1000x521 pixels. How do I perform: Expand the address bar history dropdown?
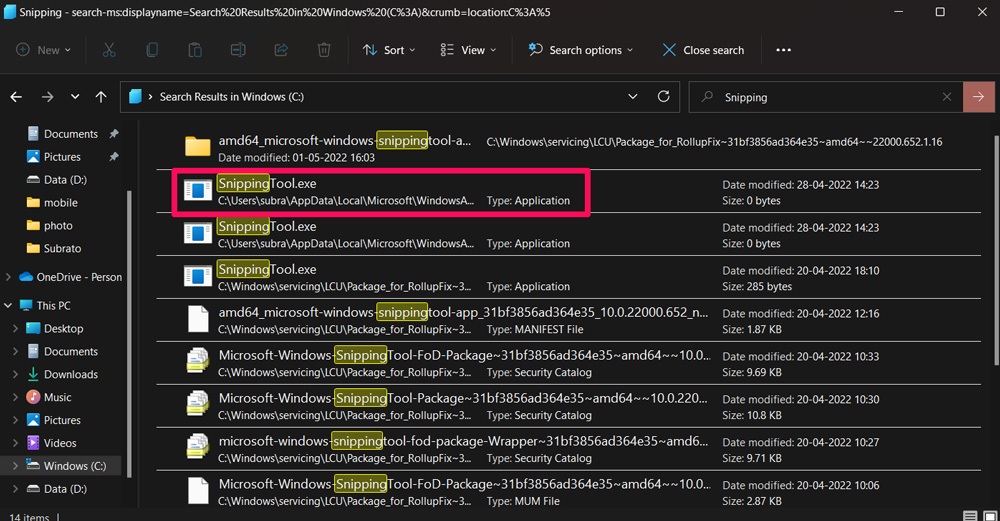tap(632, 97)
